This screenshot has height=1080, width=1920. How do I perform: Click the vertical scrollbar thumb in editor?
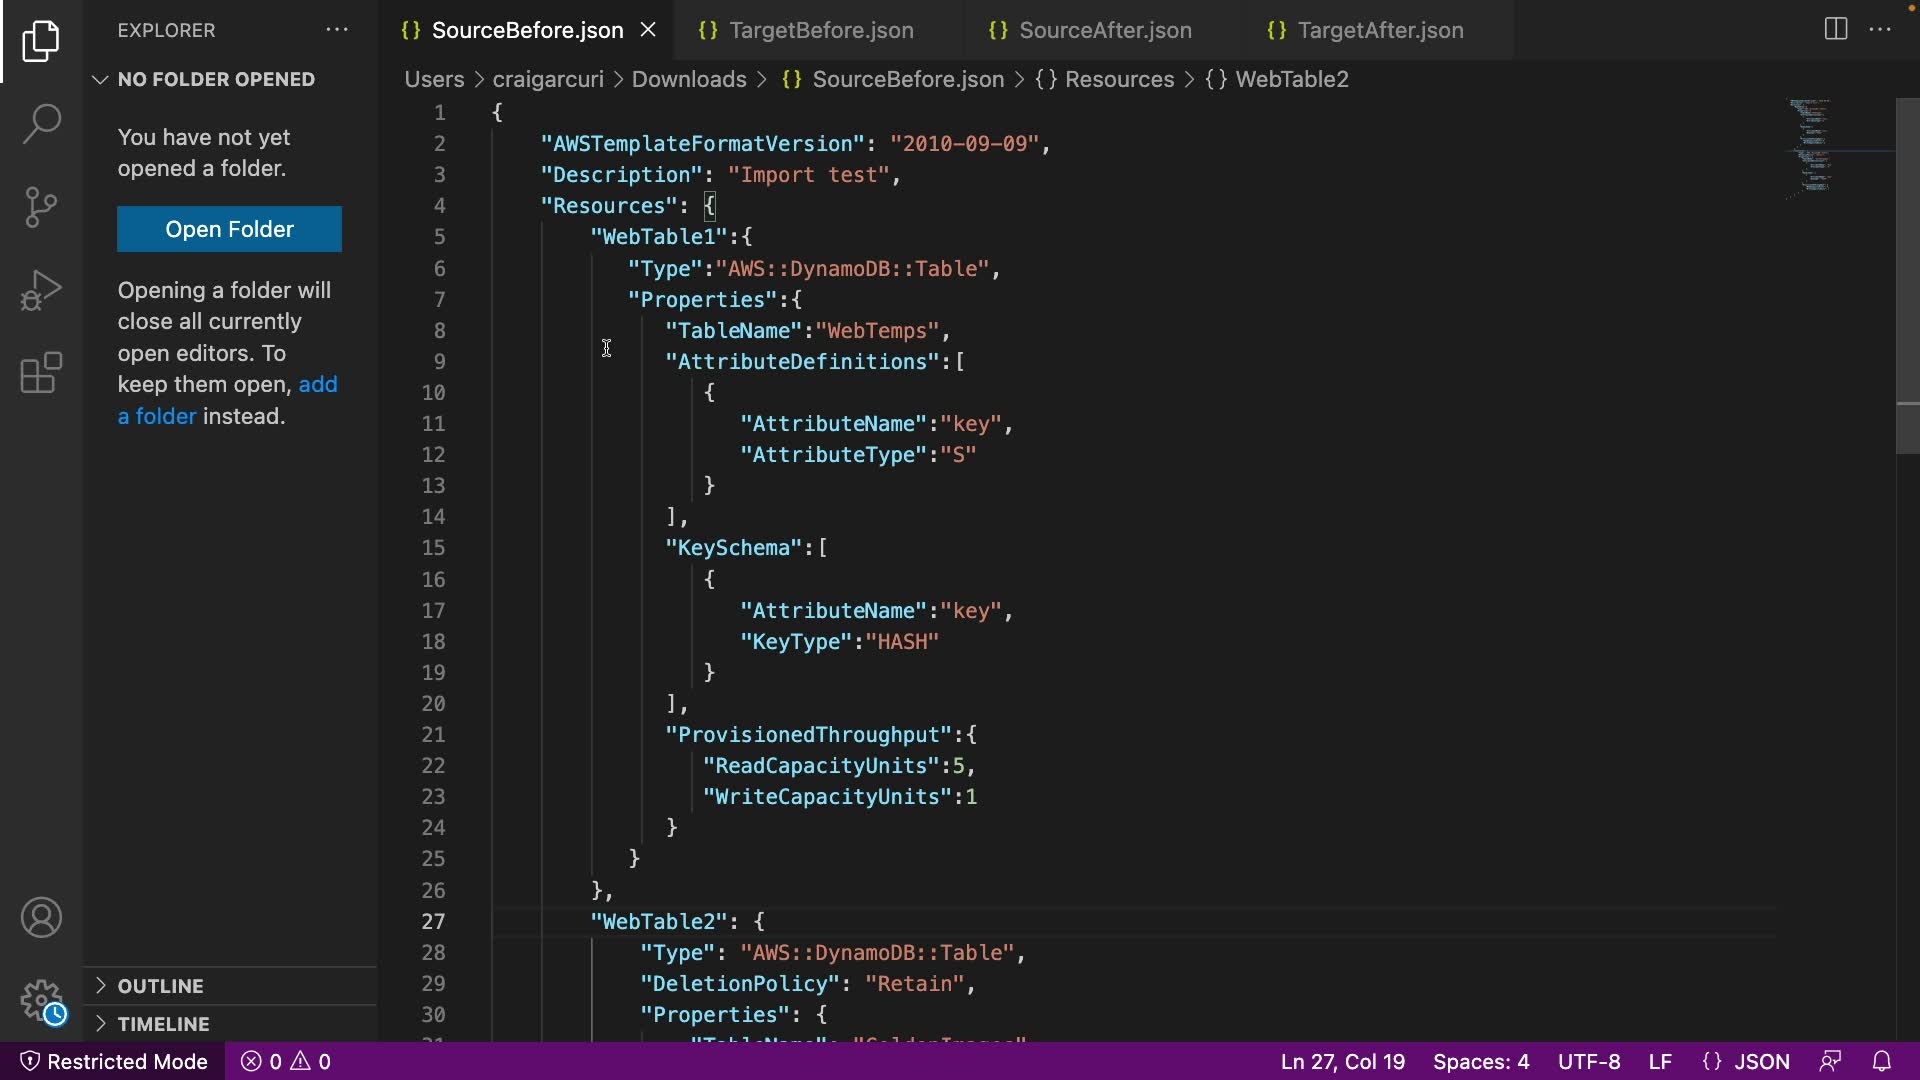[x=1907, y=275]
